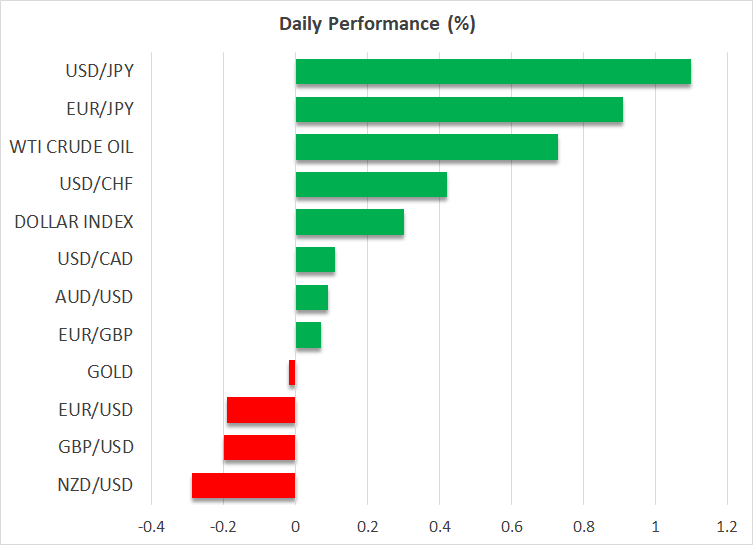Select the GOLD category label
The height and width of the screenshot is (545, 753).
coord(110,372)
